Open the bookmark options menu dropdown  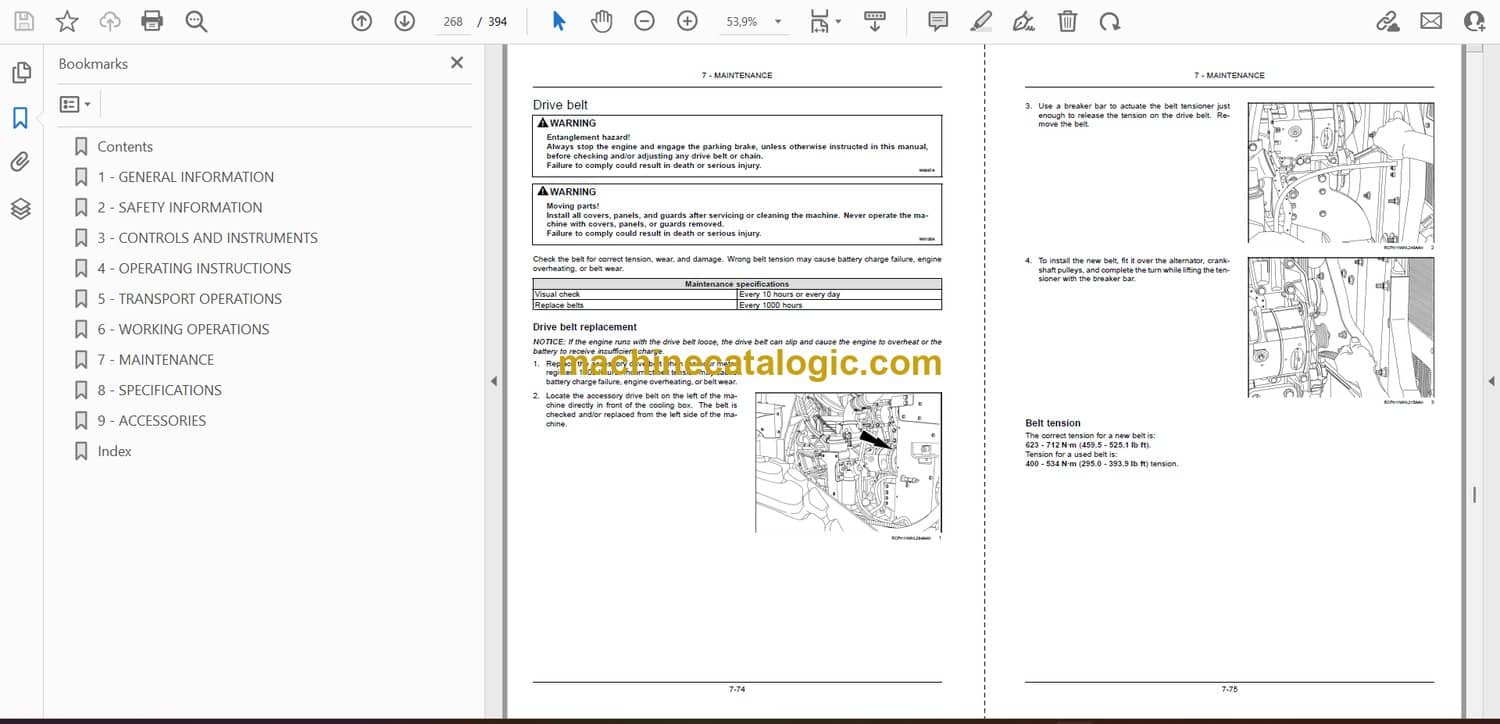point(75,104)
